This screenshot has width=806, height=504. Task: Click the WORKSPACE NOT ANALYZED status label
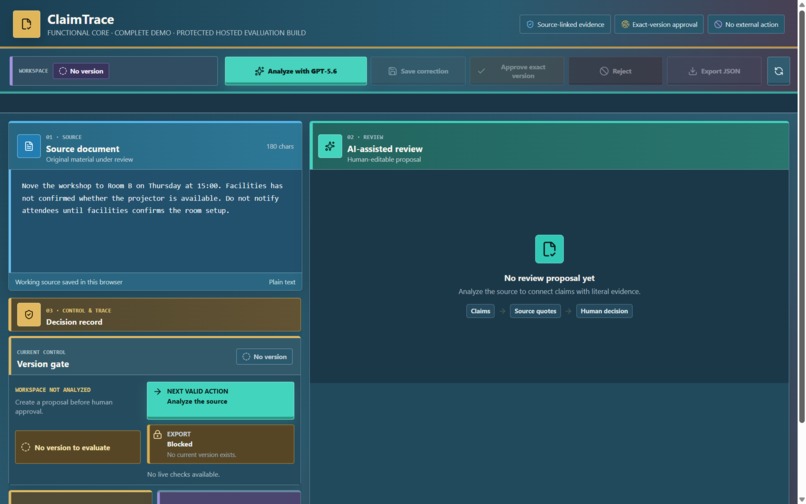click(x=52, y=390)
